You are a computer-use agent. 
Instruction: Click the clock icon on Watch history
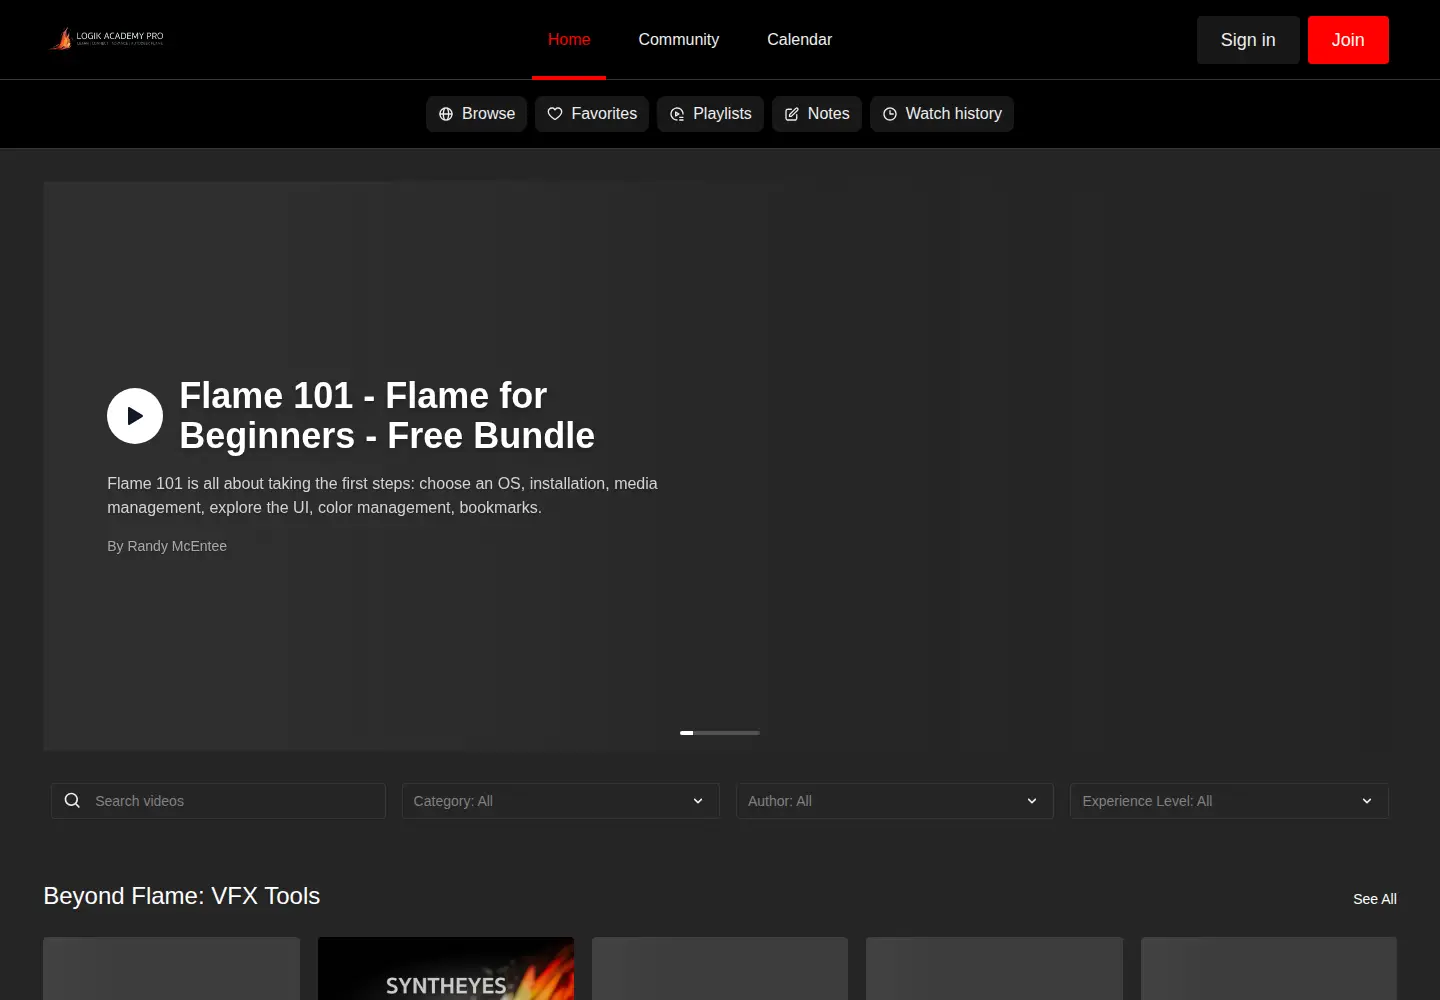[890, 114]
